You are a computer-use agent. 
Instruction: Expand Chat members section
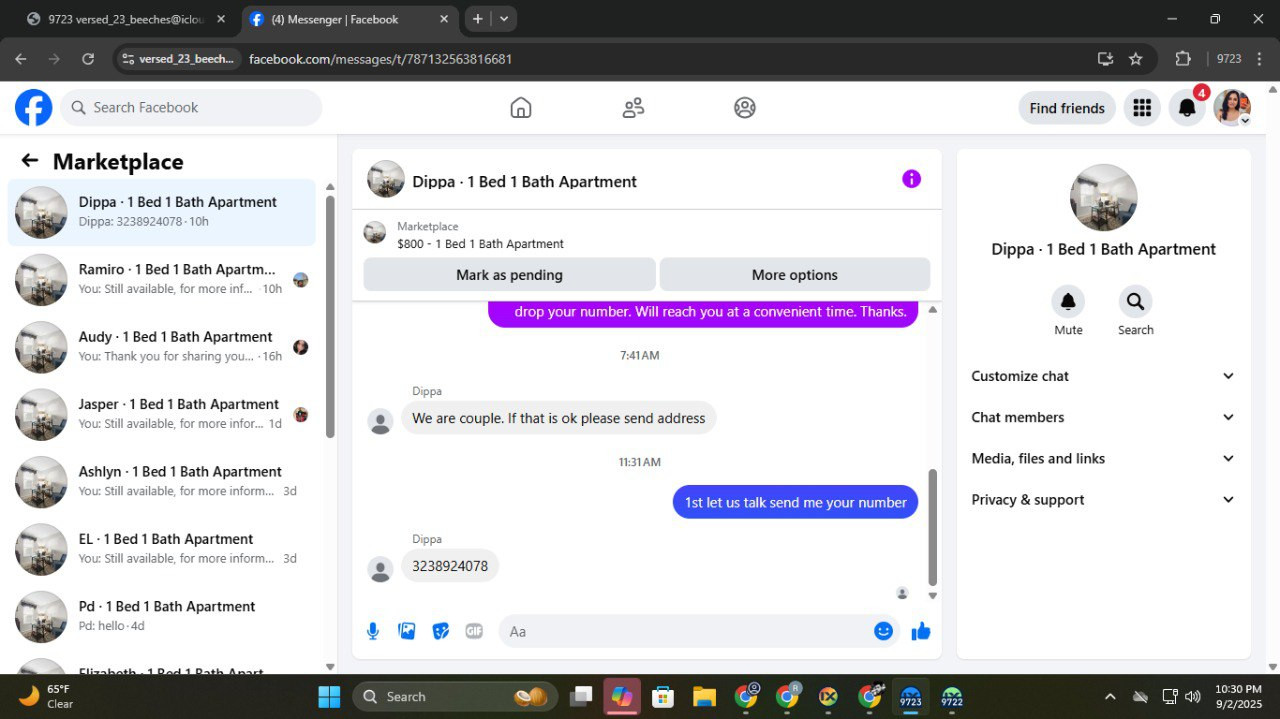click(x=1103, y=417)
